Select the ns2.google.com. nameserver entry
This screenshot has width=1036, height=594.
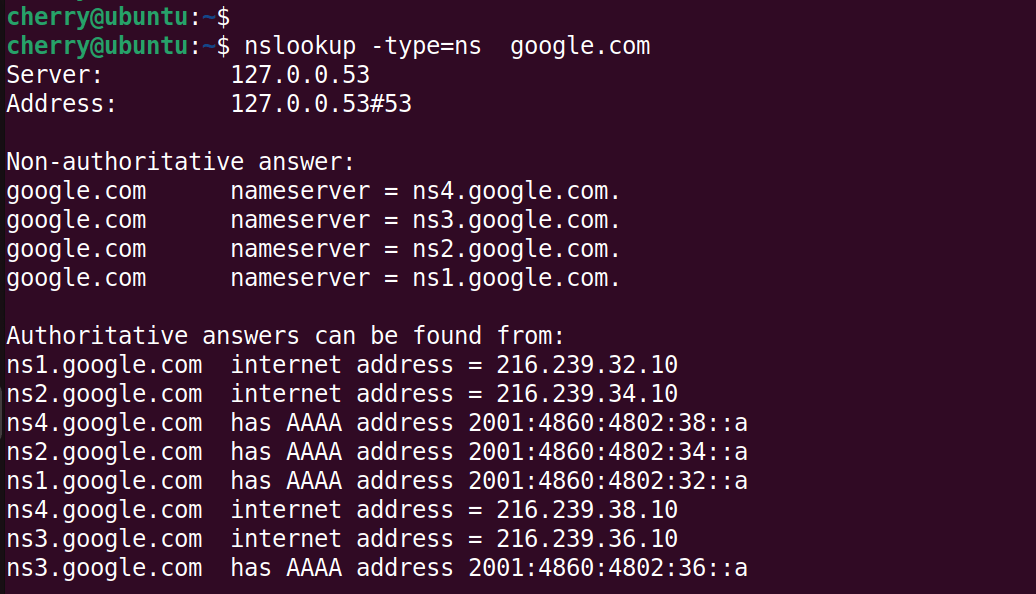517,249
